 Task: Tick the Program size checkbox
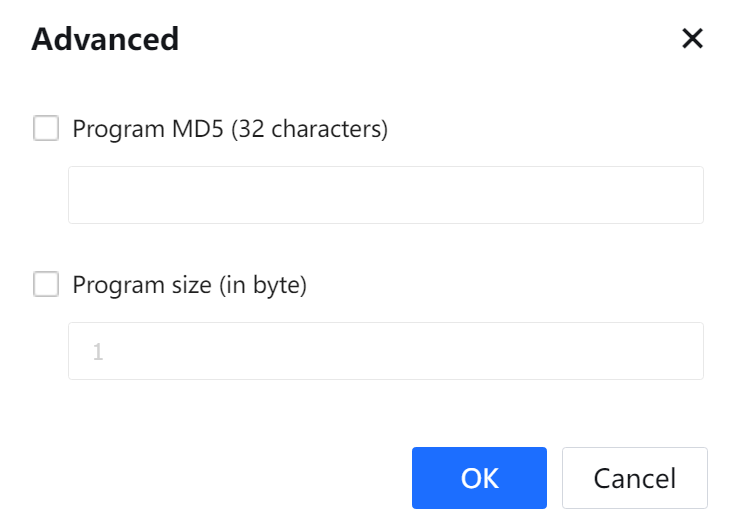(46, 285)
